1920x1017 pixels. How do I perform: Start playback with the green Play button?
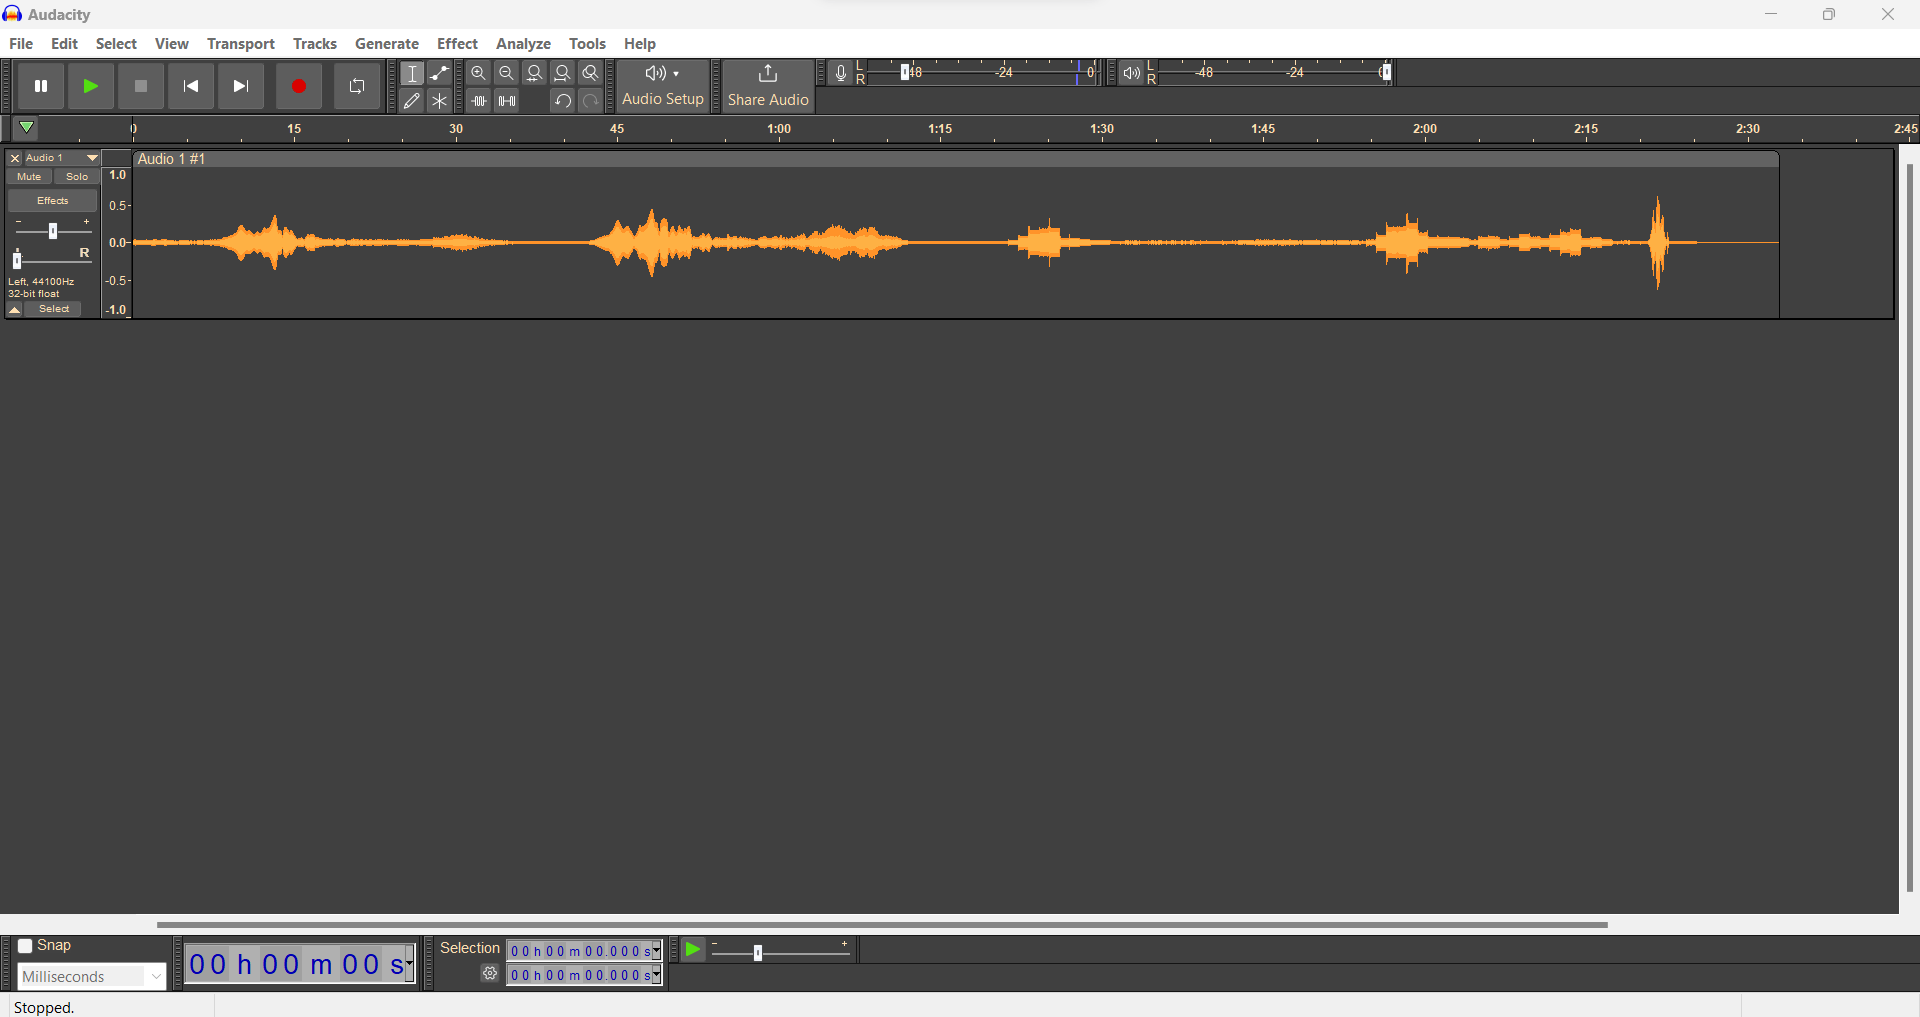(x=90, y=86)
